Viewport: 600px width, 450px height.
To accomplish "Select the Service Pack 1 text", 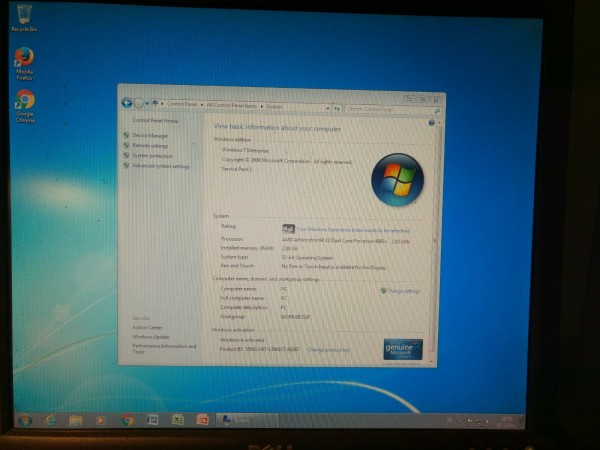I will pos(236,169).
